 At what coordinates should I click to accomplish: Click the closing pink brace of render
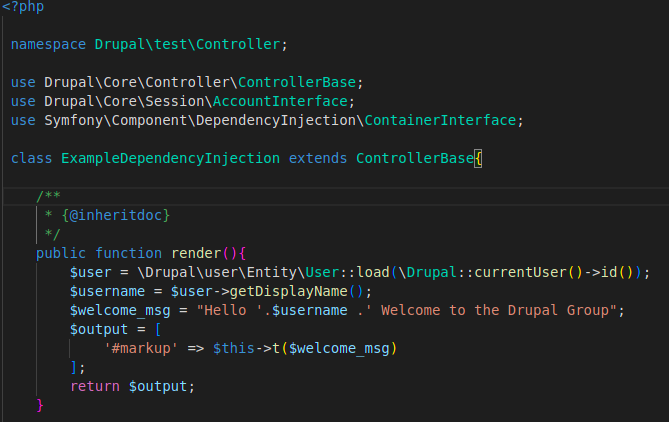[x=40, y=405]
